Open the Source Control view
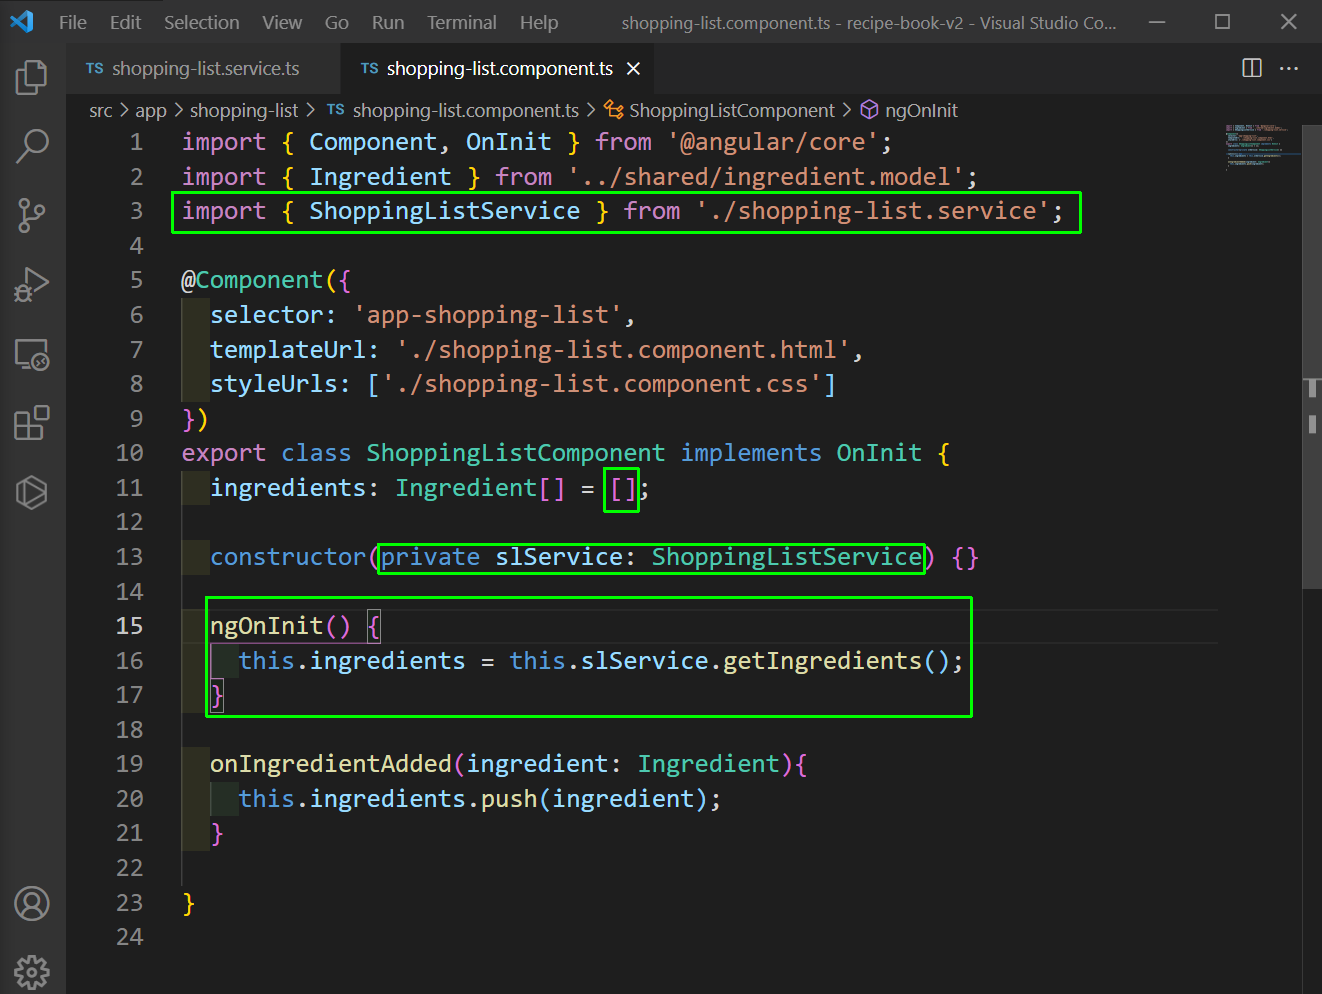The height and width of the screenshot is (994, 1322). coord(32,215)
